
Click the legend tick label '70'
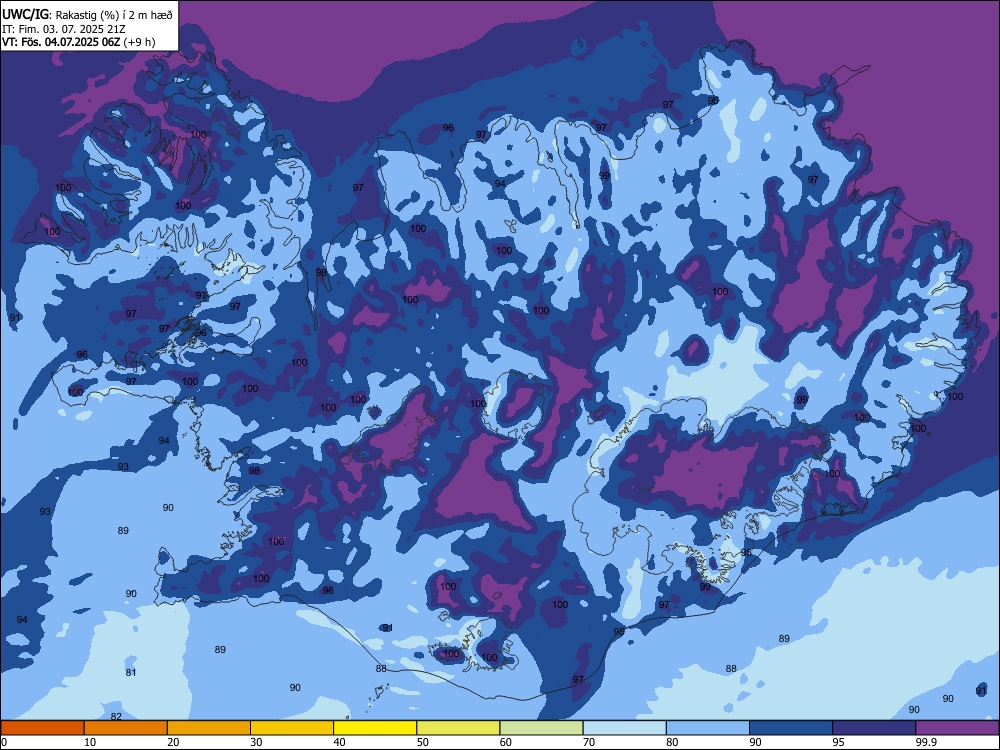pyautogui.click(x=589, y=742)
